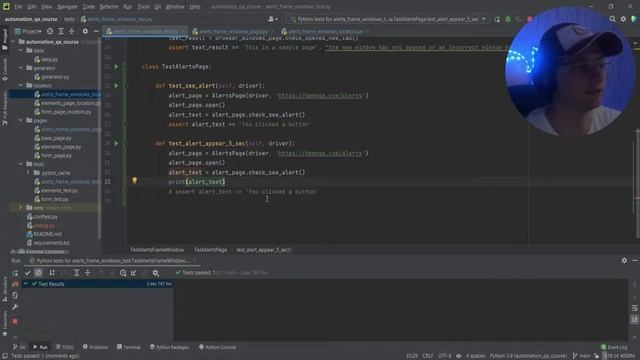Open test history clock icon
This screenshot has height=360, width=640.
pos(123,273)
